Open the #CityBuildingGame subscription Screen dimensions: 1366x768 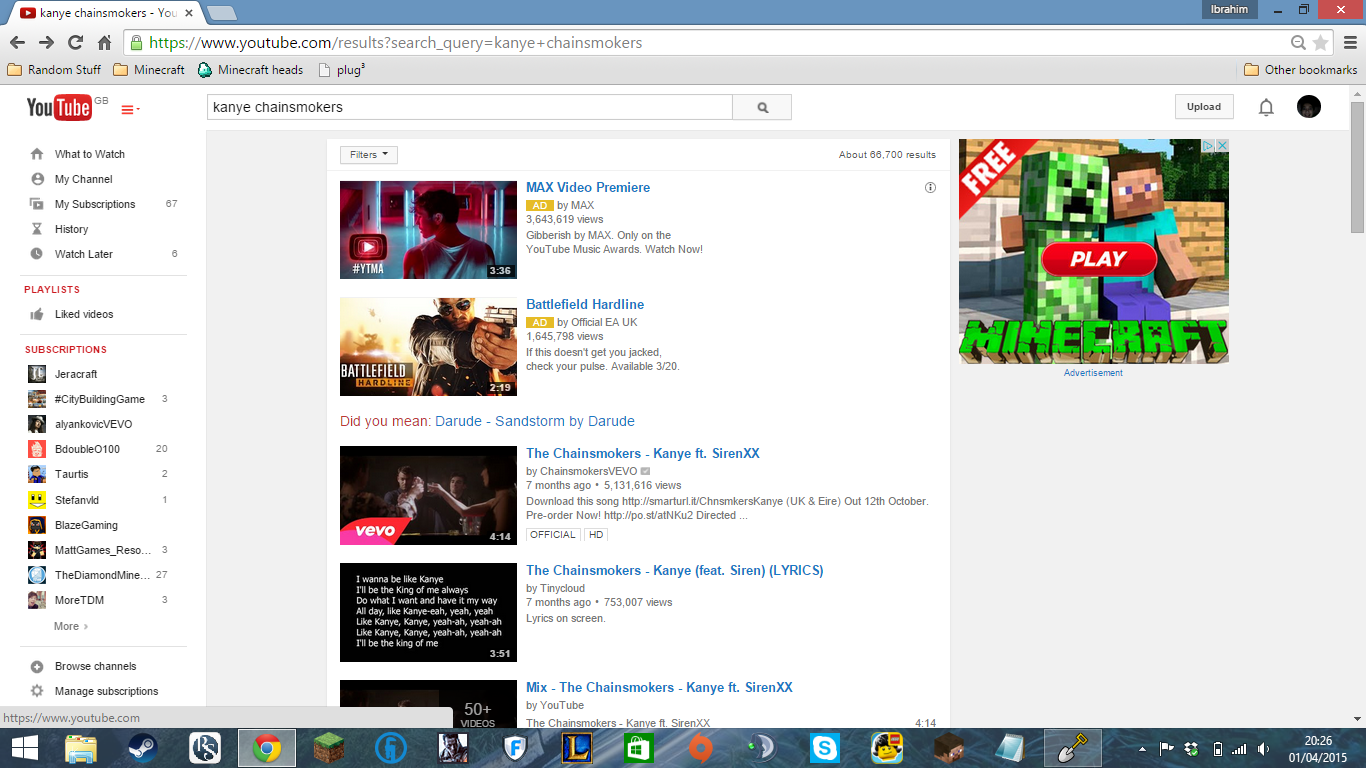point(100,399)
